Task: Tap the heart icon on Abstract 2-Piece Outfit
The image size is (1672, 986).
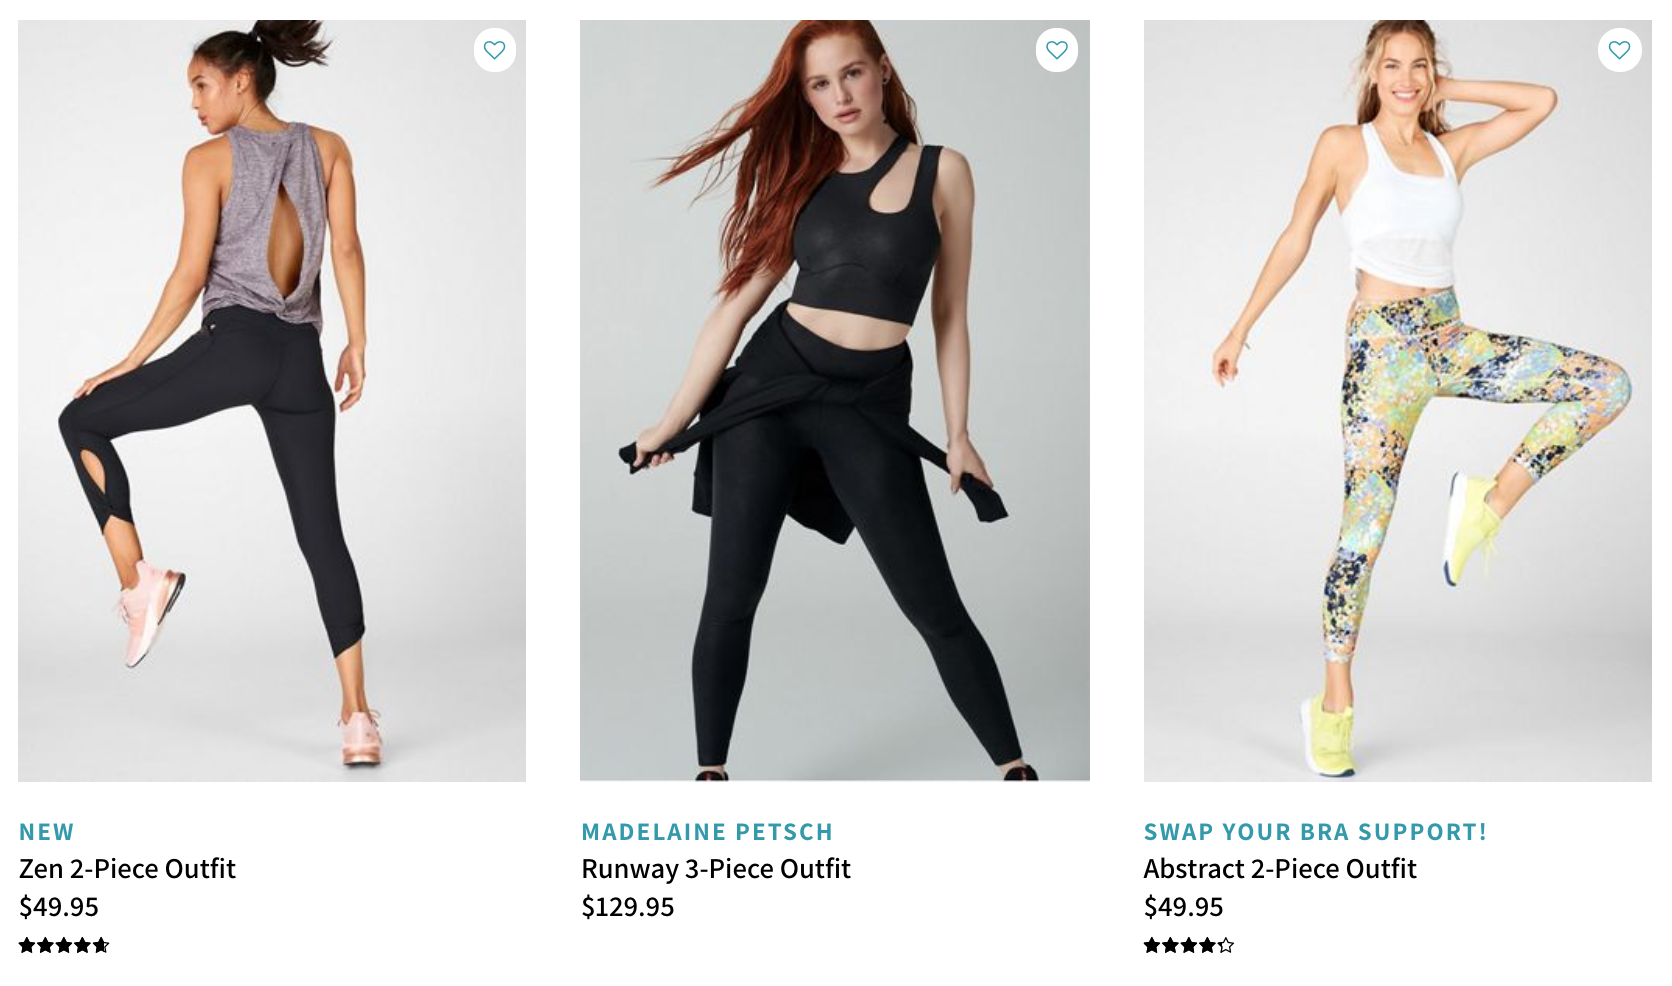Action: tap(1618, 50)
